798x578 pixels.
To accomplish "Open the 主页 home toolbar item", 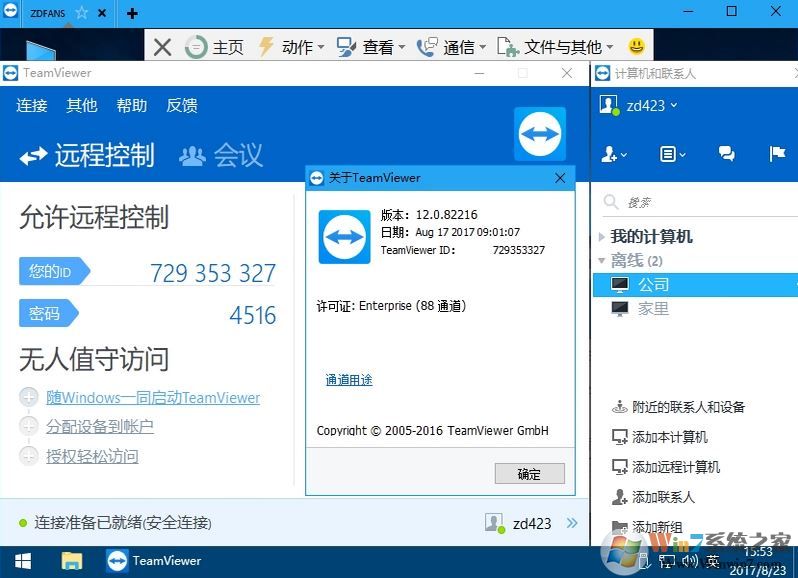I will 214,47.
